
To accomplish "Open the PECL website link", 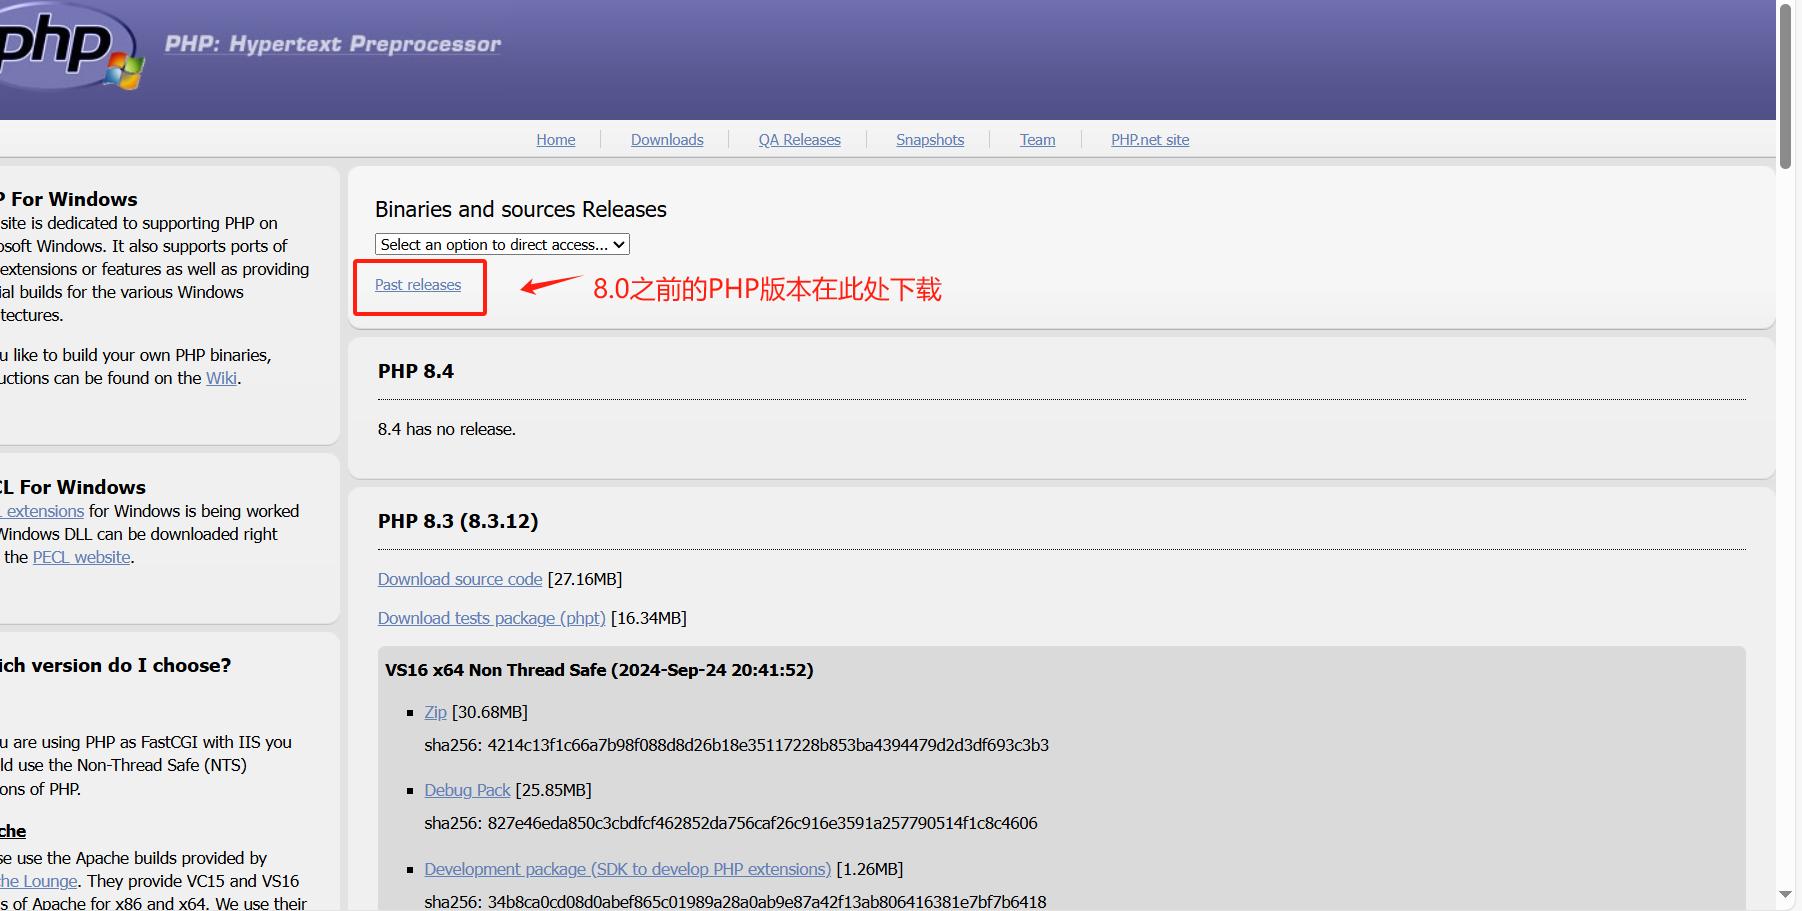I will point(82,557).
